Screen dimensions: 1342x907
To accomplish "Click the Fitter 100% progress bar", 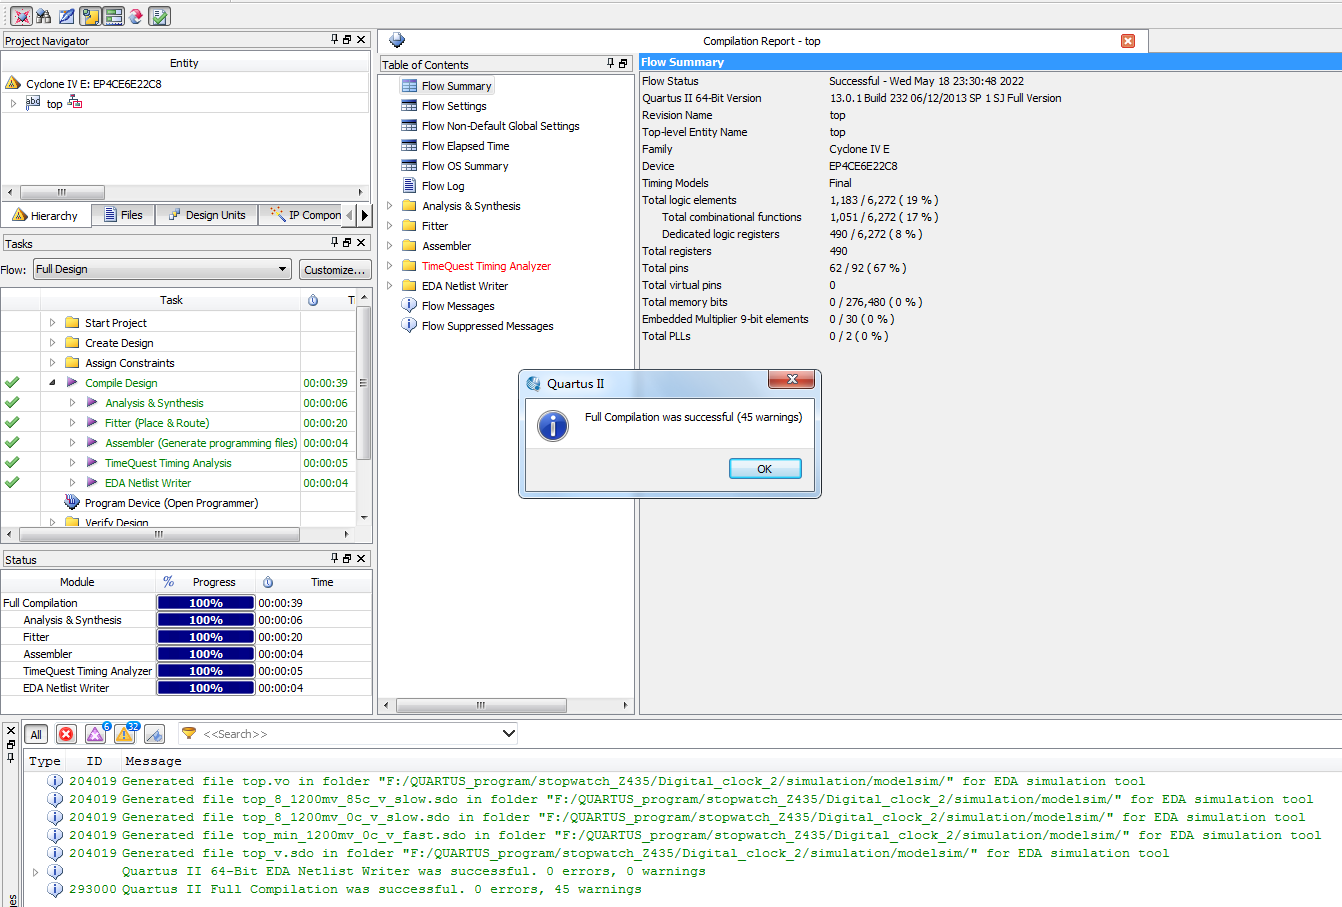I will 206,637.
